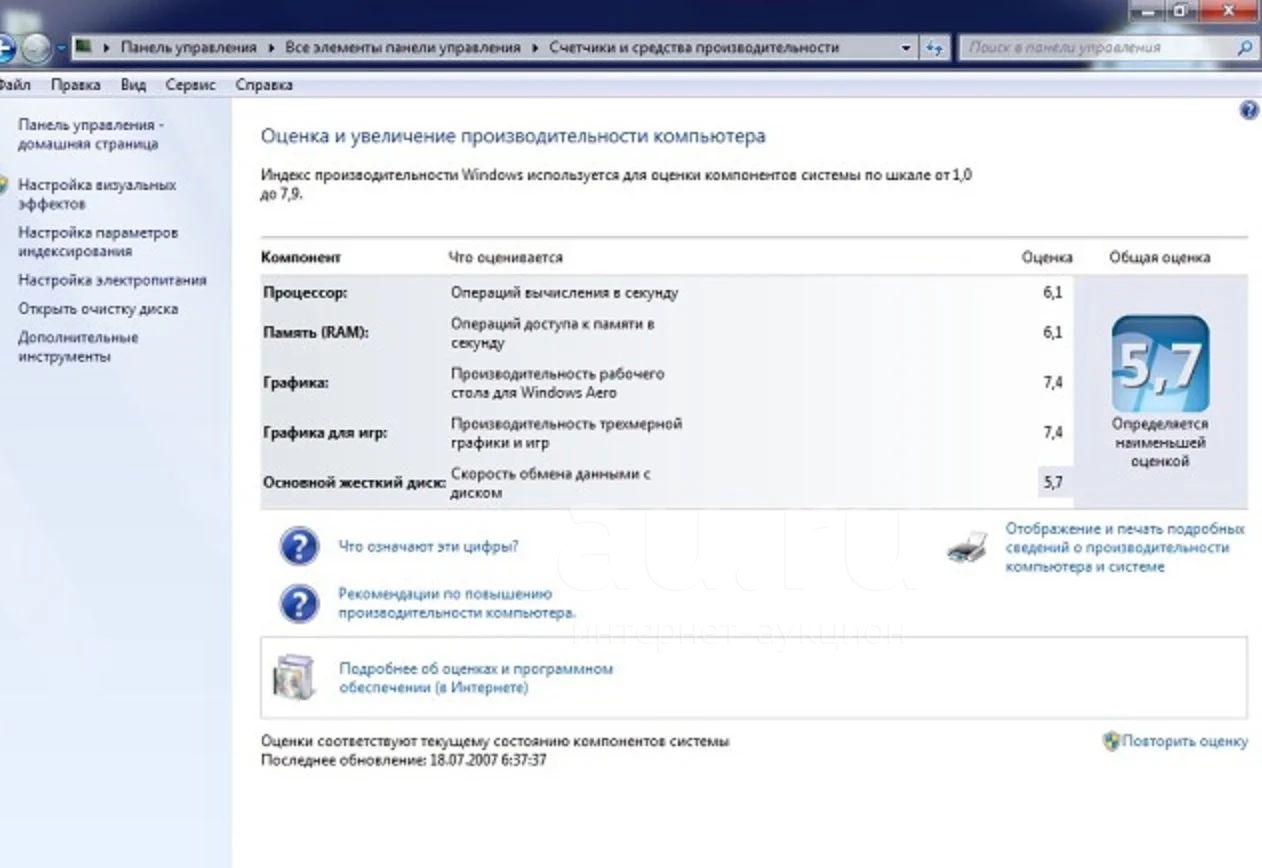Open 'Дополнительные инструменты' link

point(78,347)
